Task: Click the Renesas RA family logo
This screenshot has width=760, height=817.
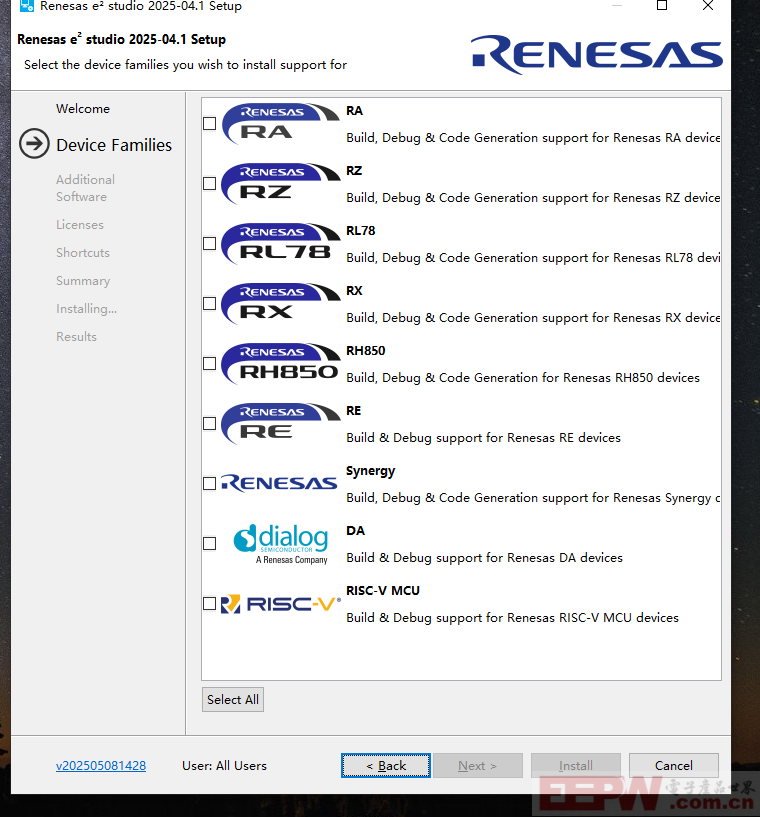Action: coord(281,123)
